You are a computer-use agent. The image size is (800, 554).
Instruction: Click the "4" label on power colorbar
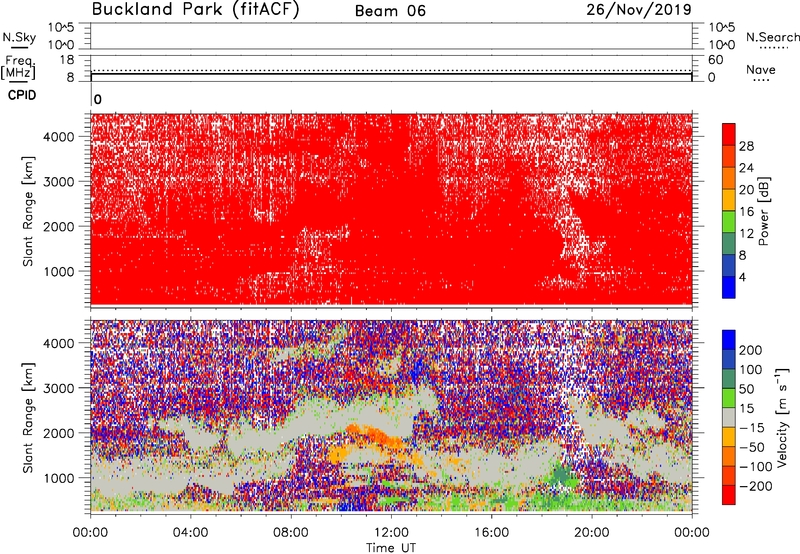pos(742,277)
